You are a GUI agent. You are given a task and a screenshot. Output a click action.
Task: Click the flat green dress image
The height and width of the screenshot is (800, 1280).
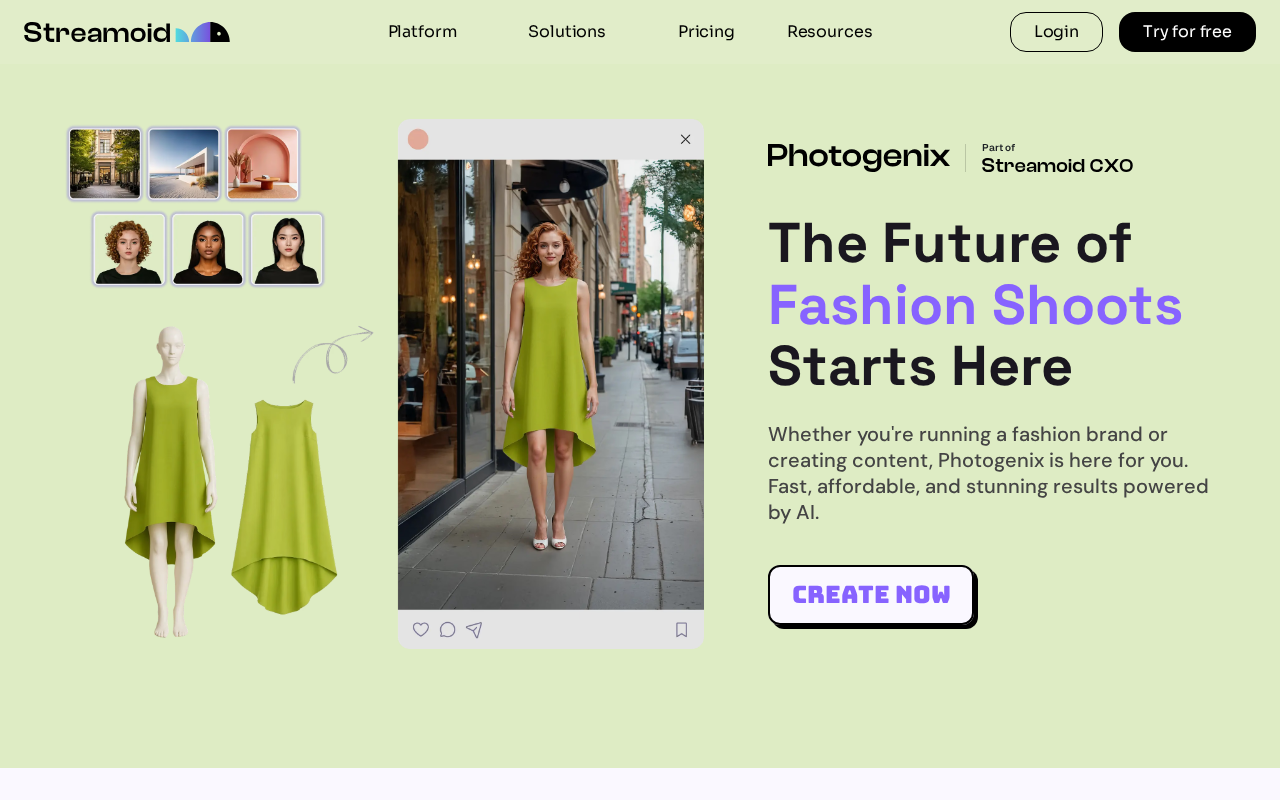(x=285, y=506)
